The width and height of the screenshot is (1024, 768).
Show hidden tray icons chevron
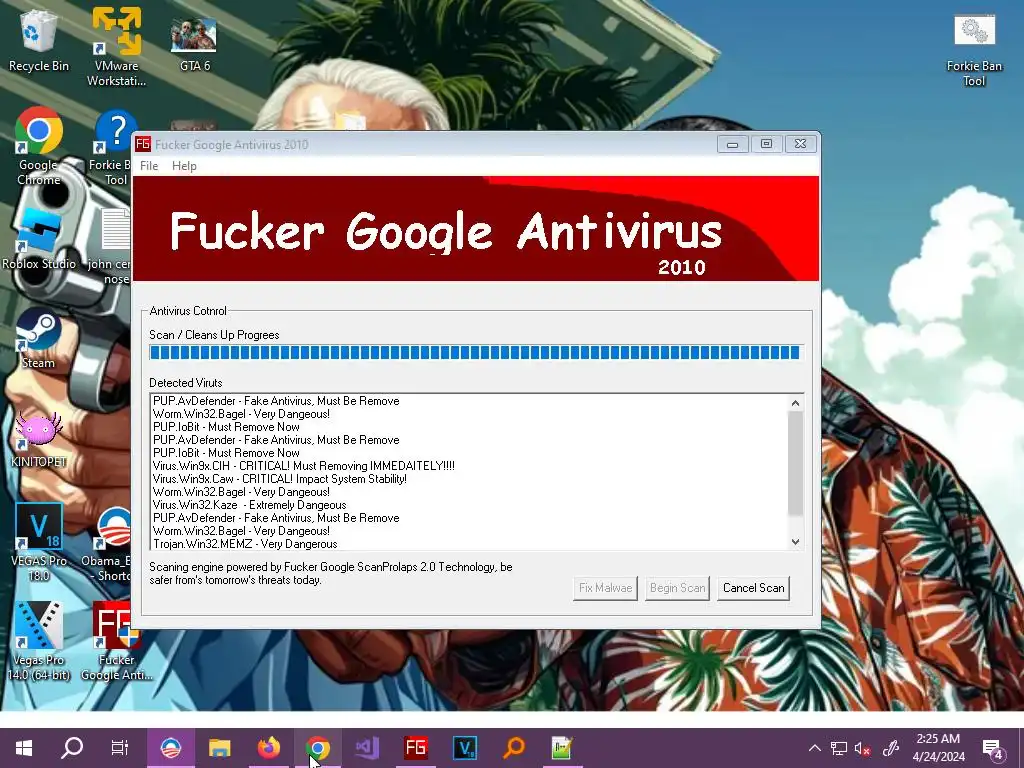click(814, 748)
